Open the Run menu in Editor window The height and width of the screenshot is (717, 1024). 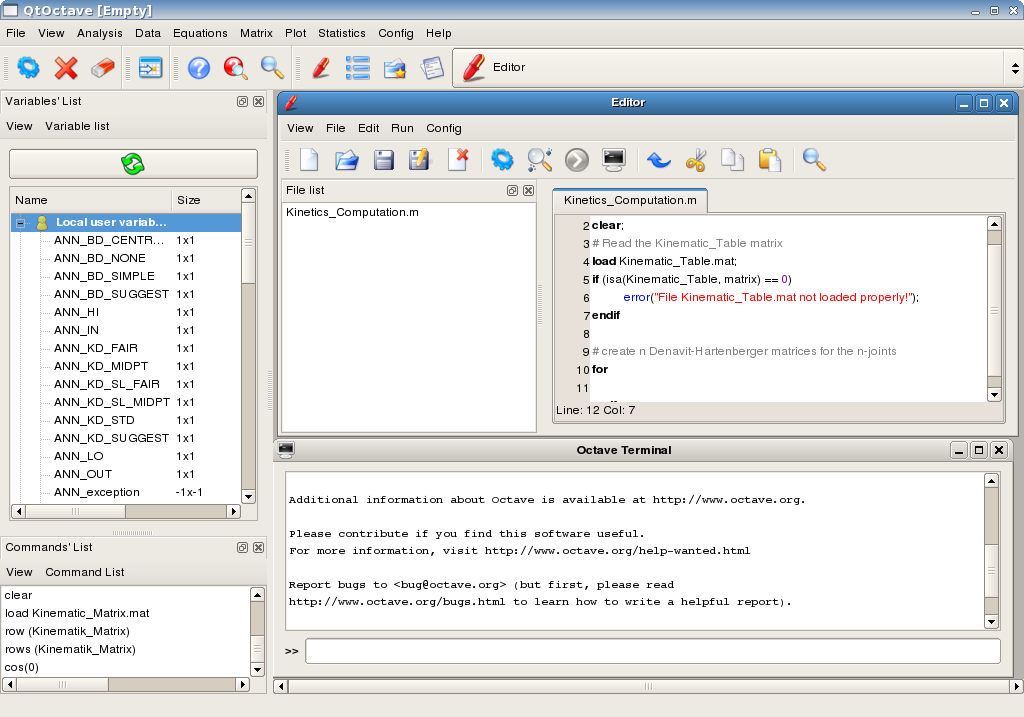tap(402, 129)
